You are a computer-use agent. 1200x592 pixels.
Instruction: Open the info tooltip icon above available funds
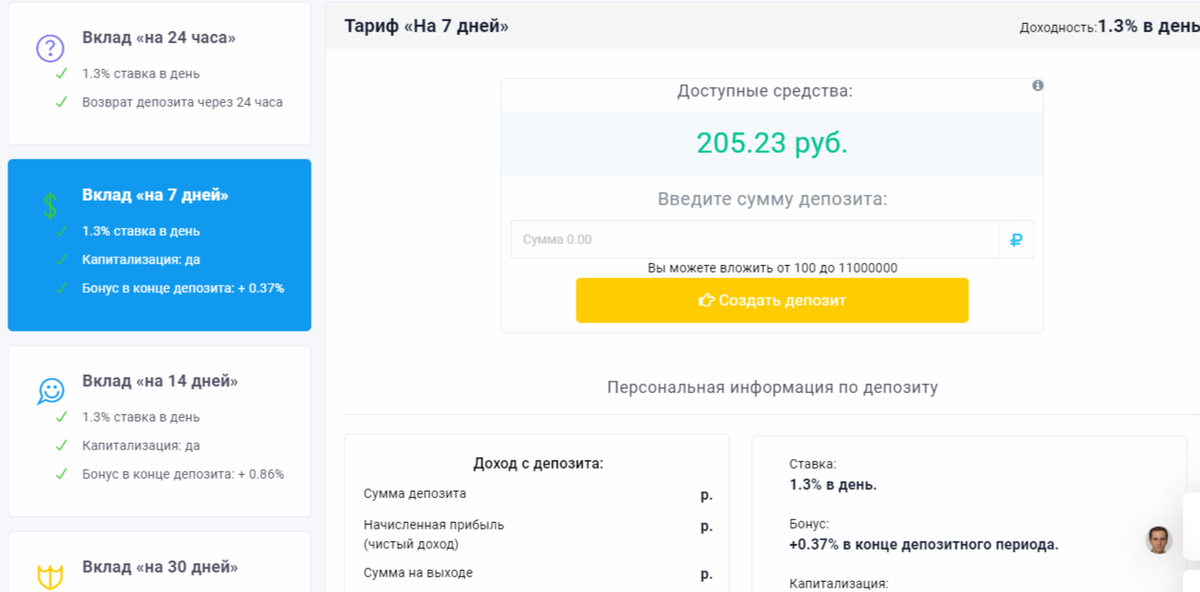(x=1038, y=86)
